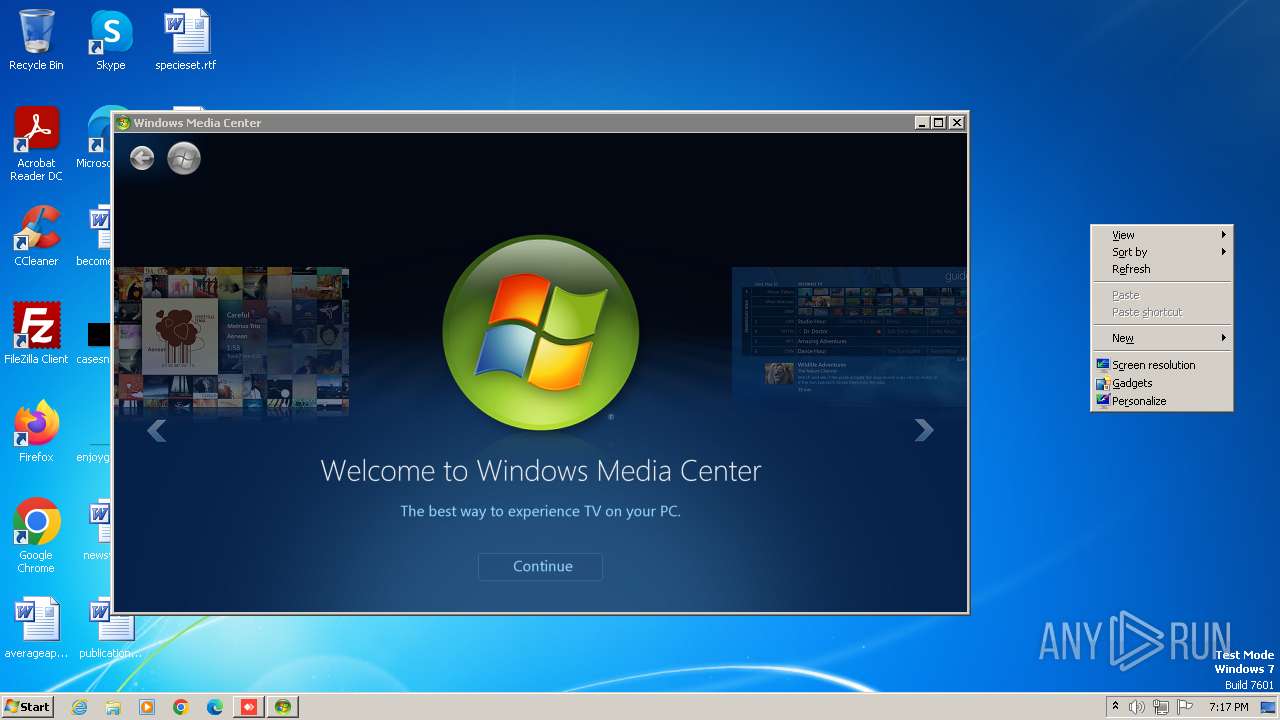The image size is (1280, 720).
Task: Click Windows Media Center taskbar button
Action: (x=283, y=707)
